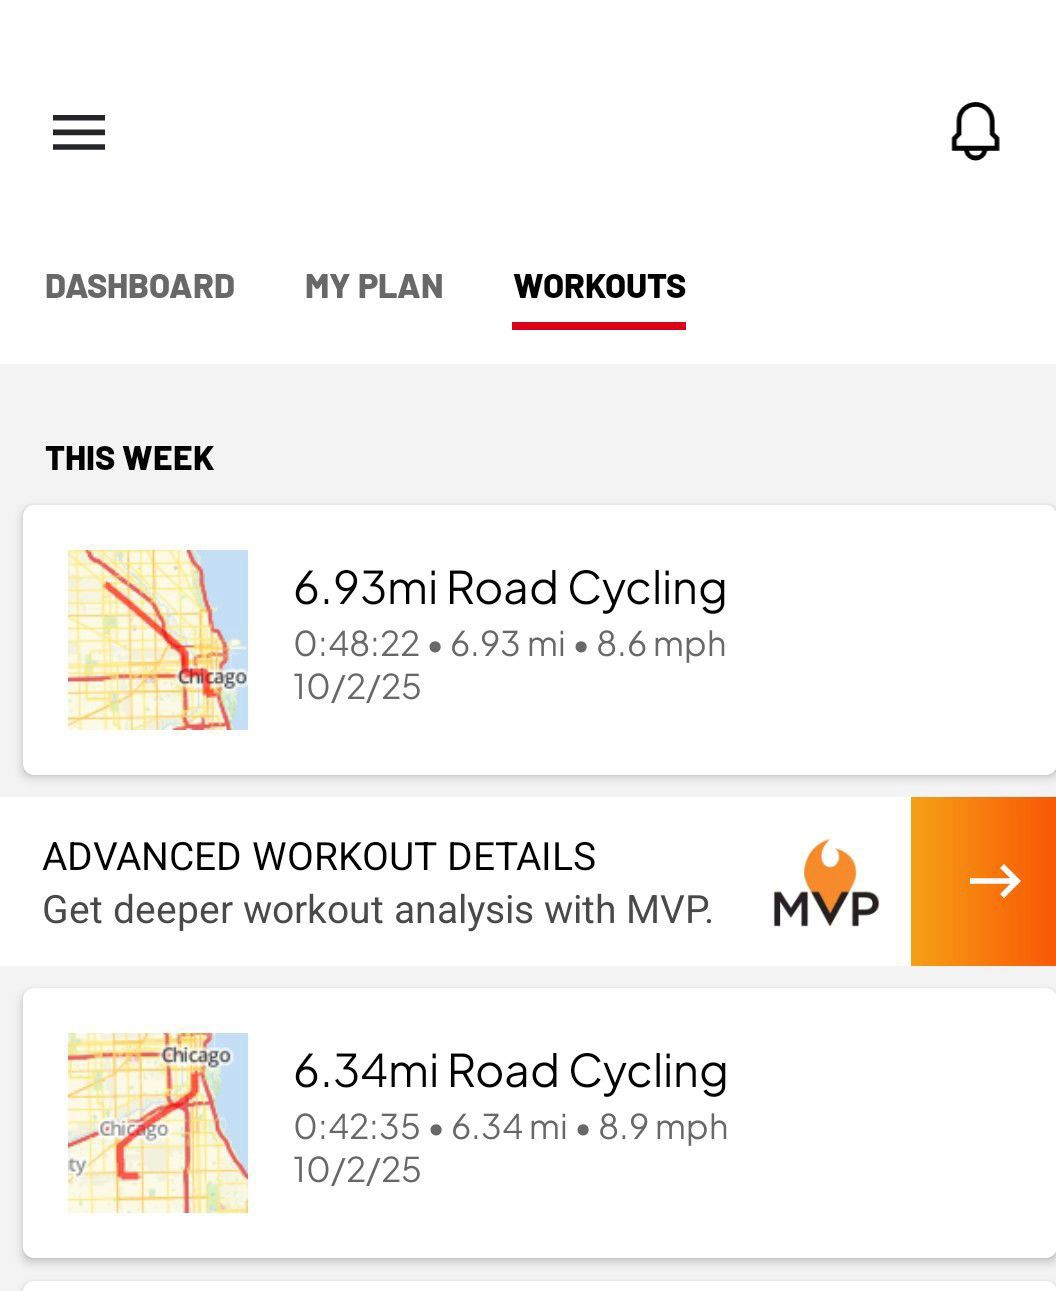Open the 6.93mi Road Cycling workout title
The height and width of the screenshot is (1291, 1056).
(x=510, y=588)
